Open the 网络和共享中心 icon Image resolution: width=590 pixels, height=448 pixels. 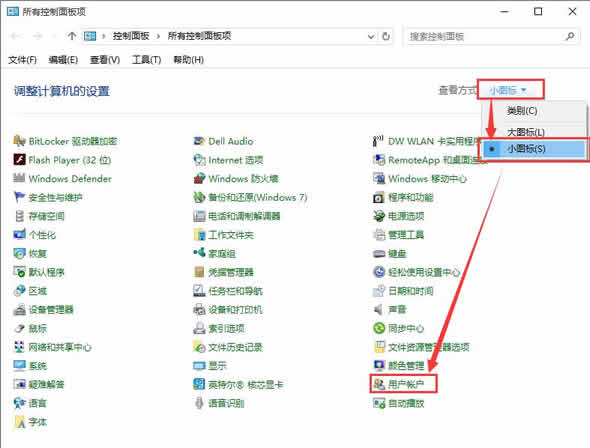(19, 347)
